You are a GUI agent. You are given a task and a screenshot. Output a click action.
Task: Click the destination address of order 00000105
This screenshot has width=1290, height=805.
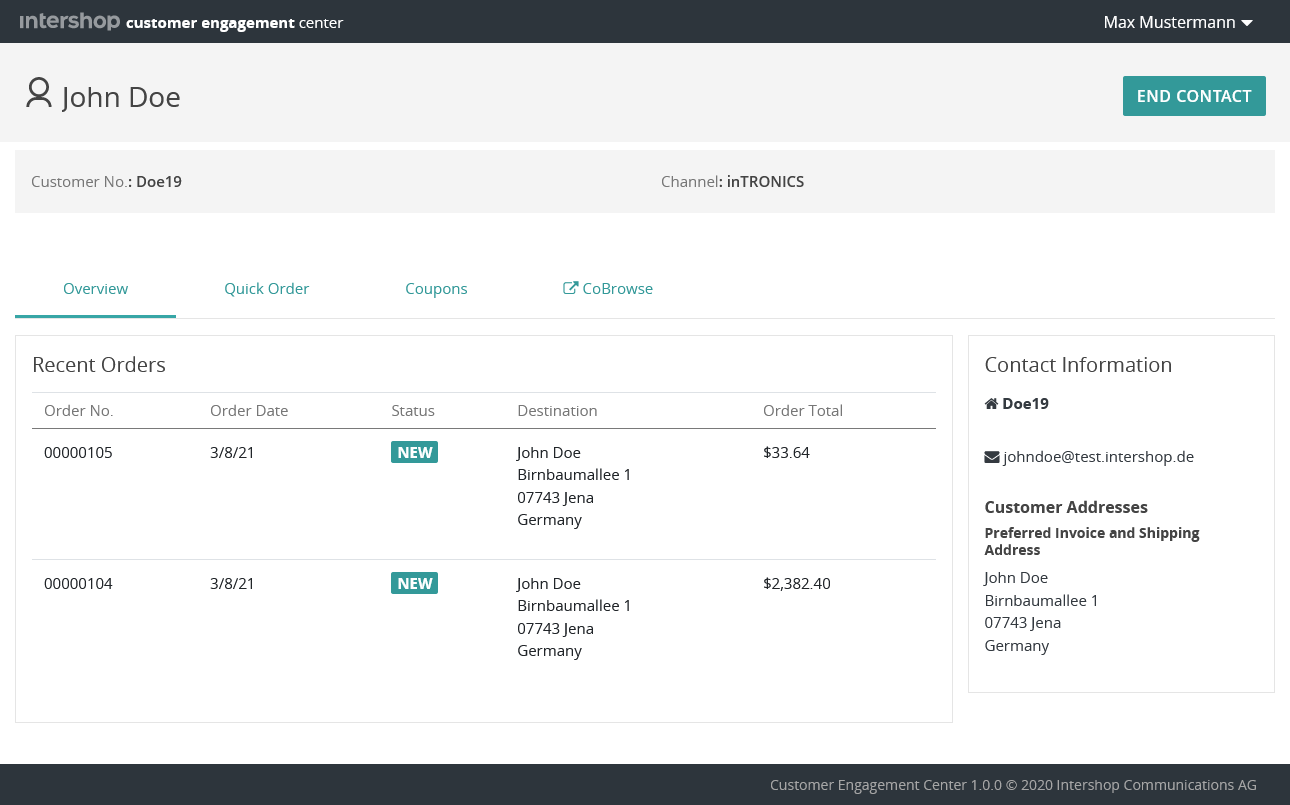pyautogui.click(x=574, y=486)
